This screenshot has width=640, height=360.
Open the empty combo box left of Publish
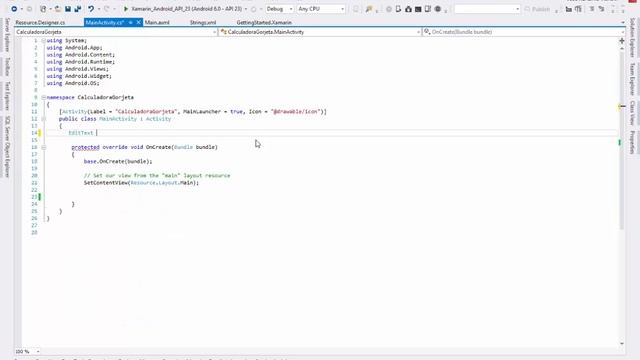pyautogui.click(x=487, y=9)
